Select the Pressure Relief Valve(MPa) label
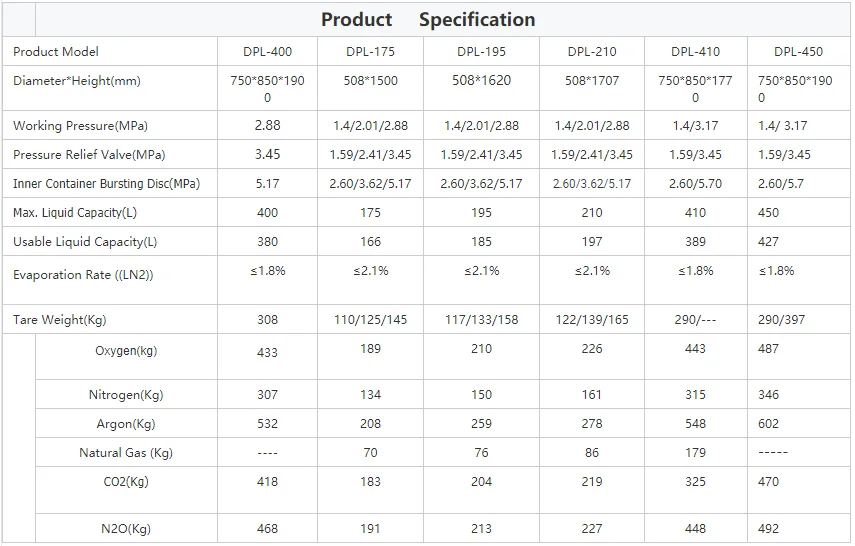The image size is (855, 546). coord(89,155)
